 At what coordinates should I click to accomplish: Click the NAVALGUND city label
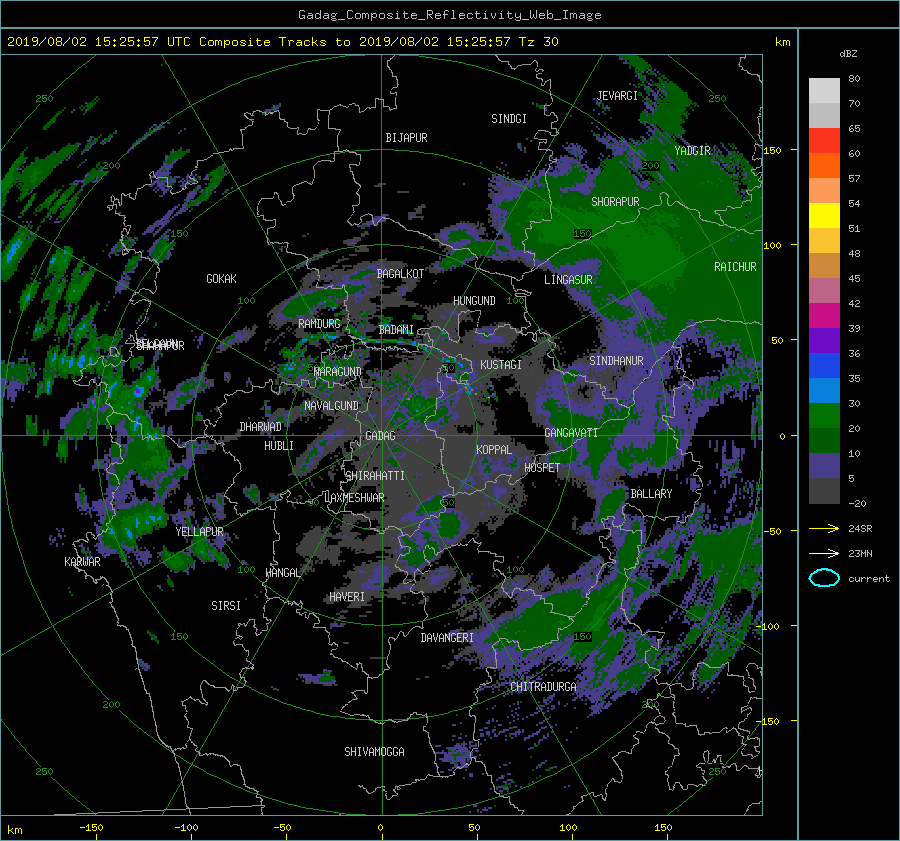(331, 406)
